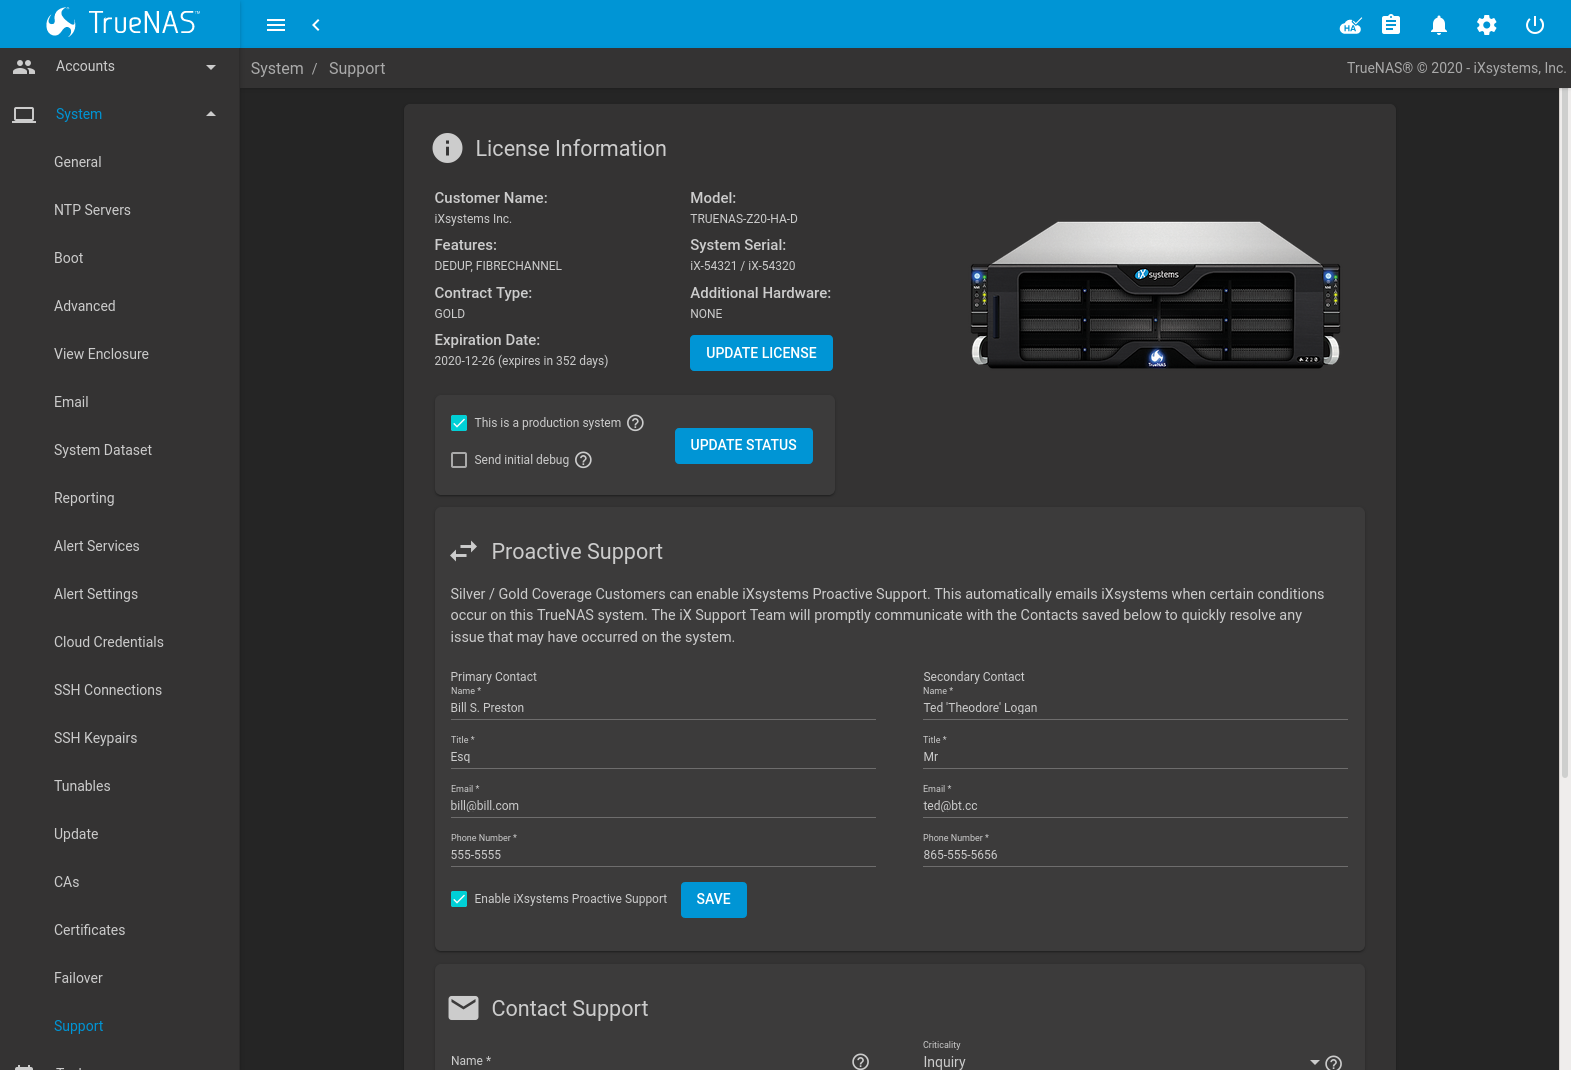Click the UPDATE STATUS button
This screenshot has height=1070, width=1571.
(x=743, y=445)
